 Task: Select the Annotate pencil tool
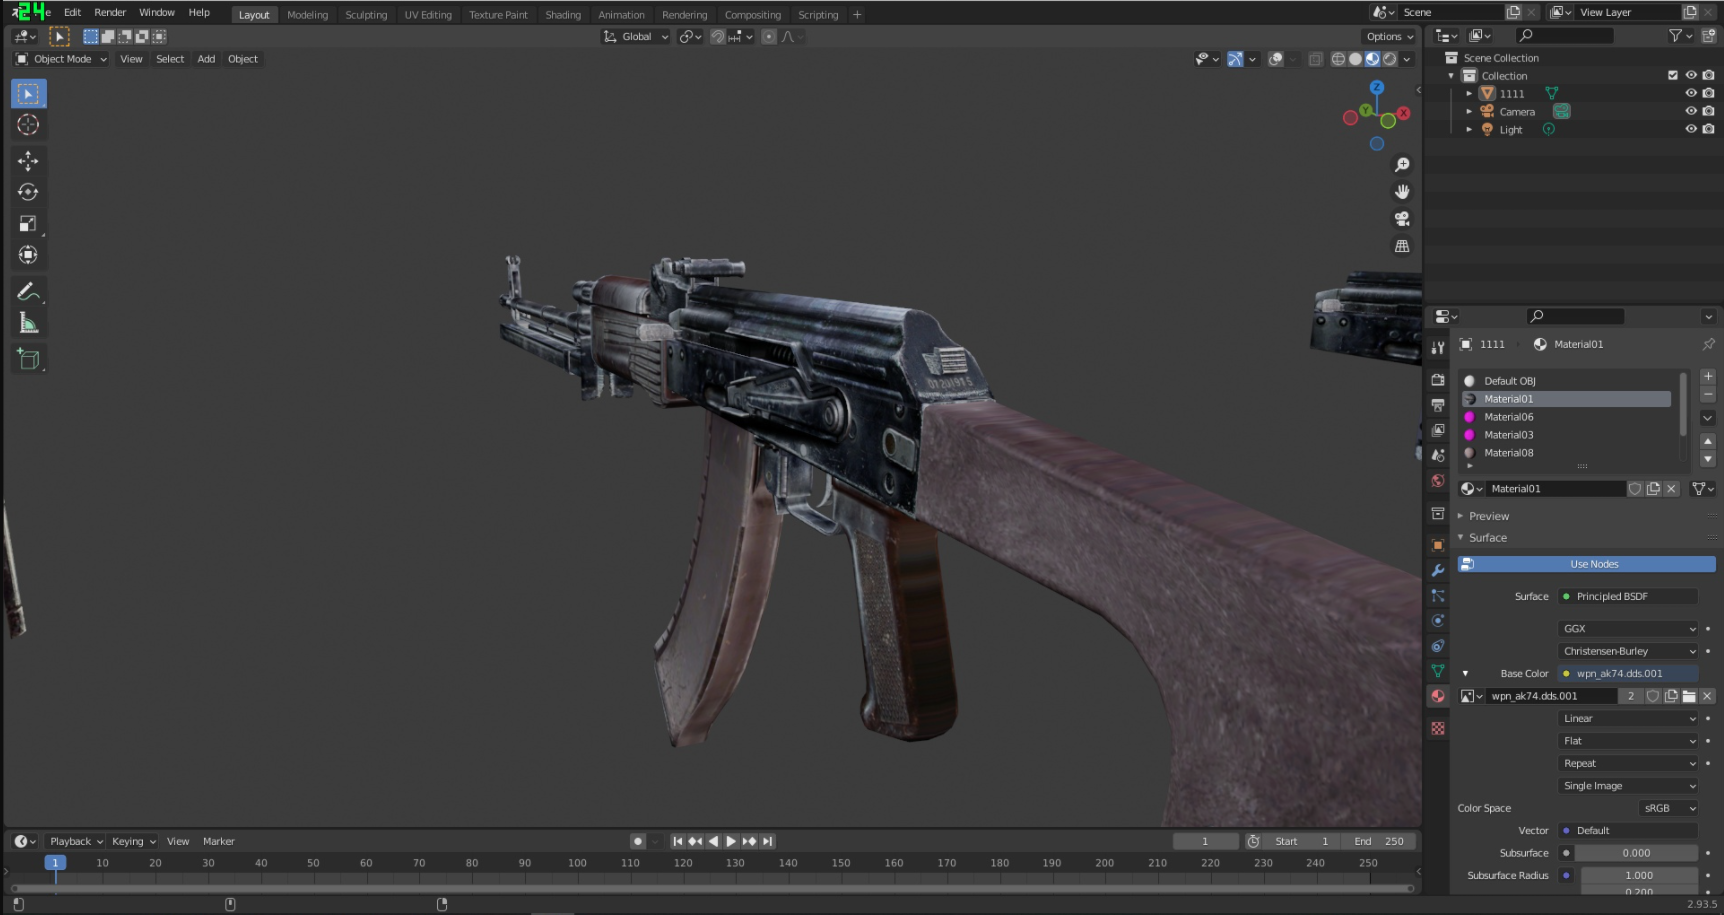click(x=28, y=291)
